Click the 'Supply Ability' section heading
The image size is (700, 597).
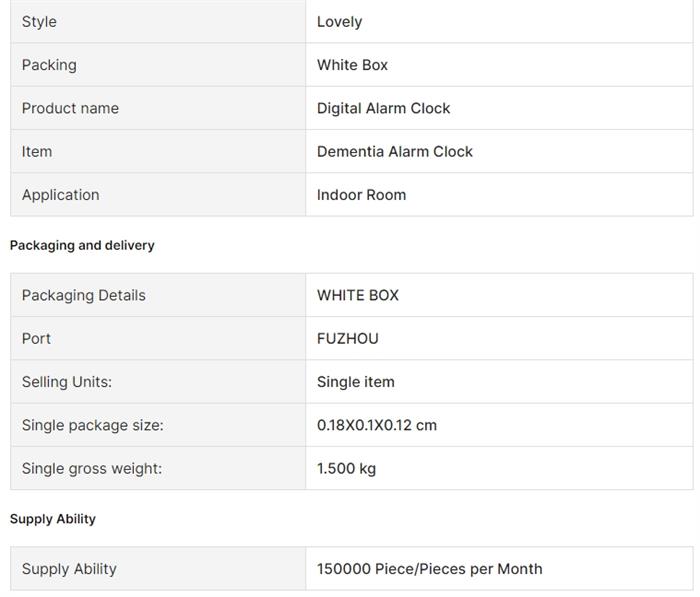coord(52,519)
